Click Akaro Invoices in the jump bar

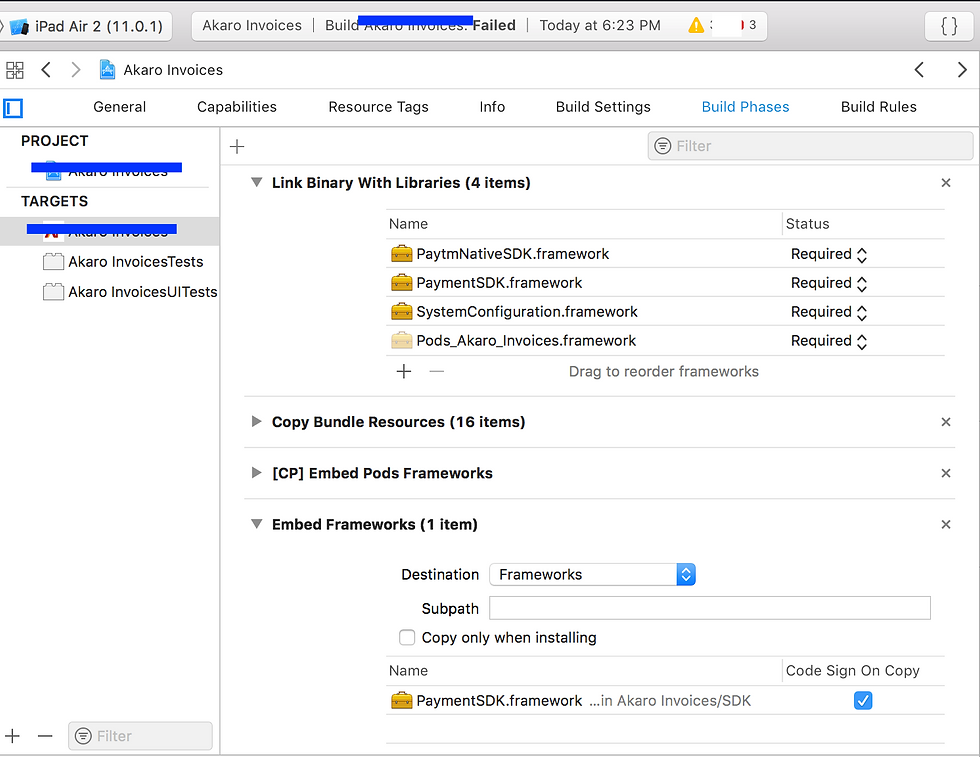[x=173, y=70]
